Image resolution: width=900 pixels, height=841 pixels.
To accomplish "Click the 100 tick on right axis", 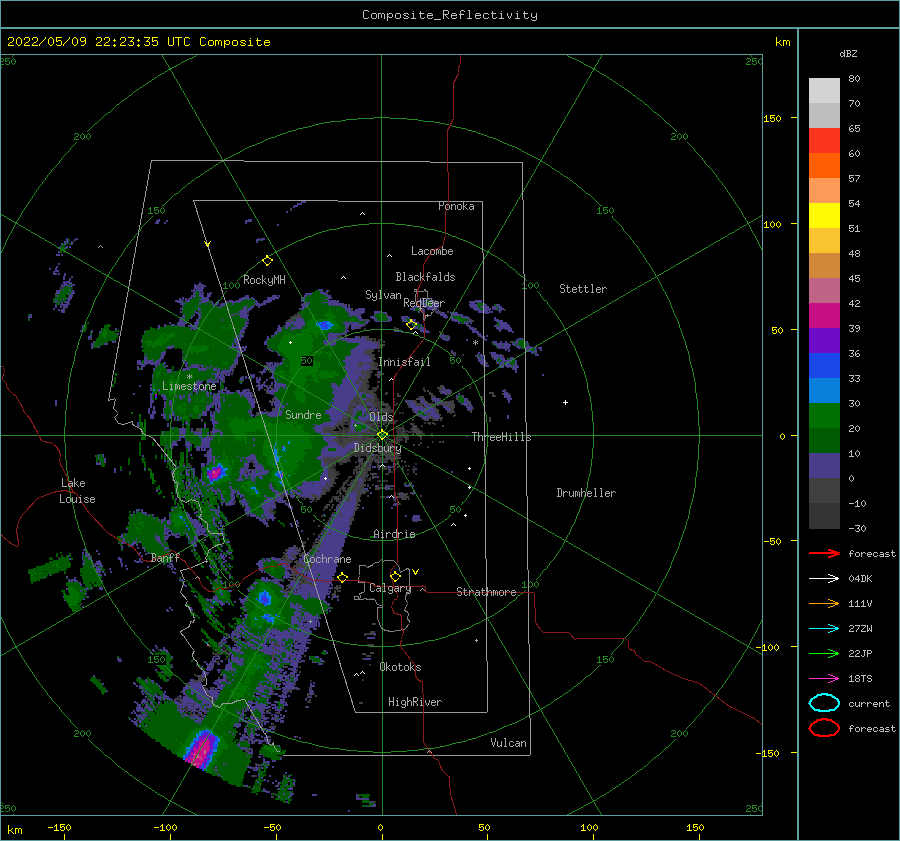I will [x=772, y=224].
